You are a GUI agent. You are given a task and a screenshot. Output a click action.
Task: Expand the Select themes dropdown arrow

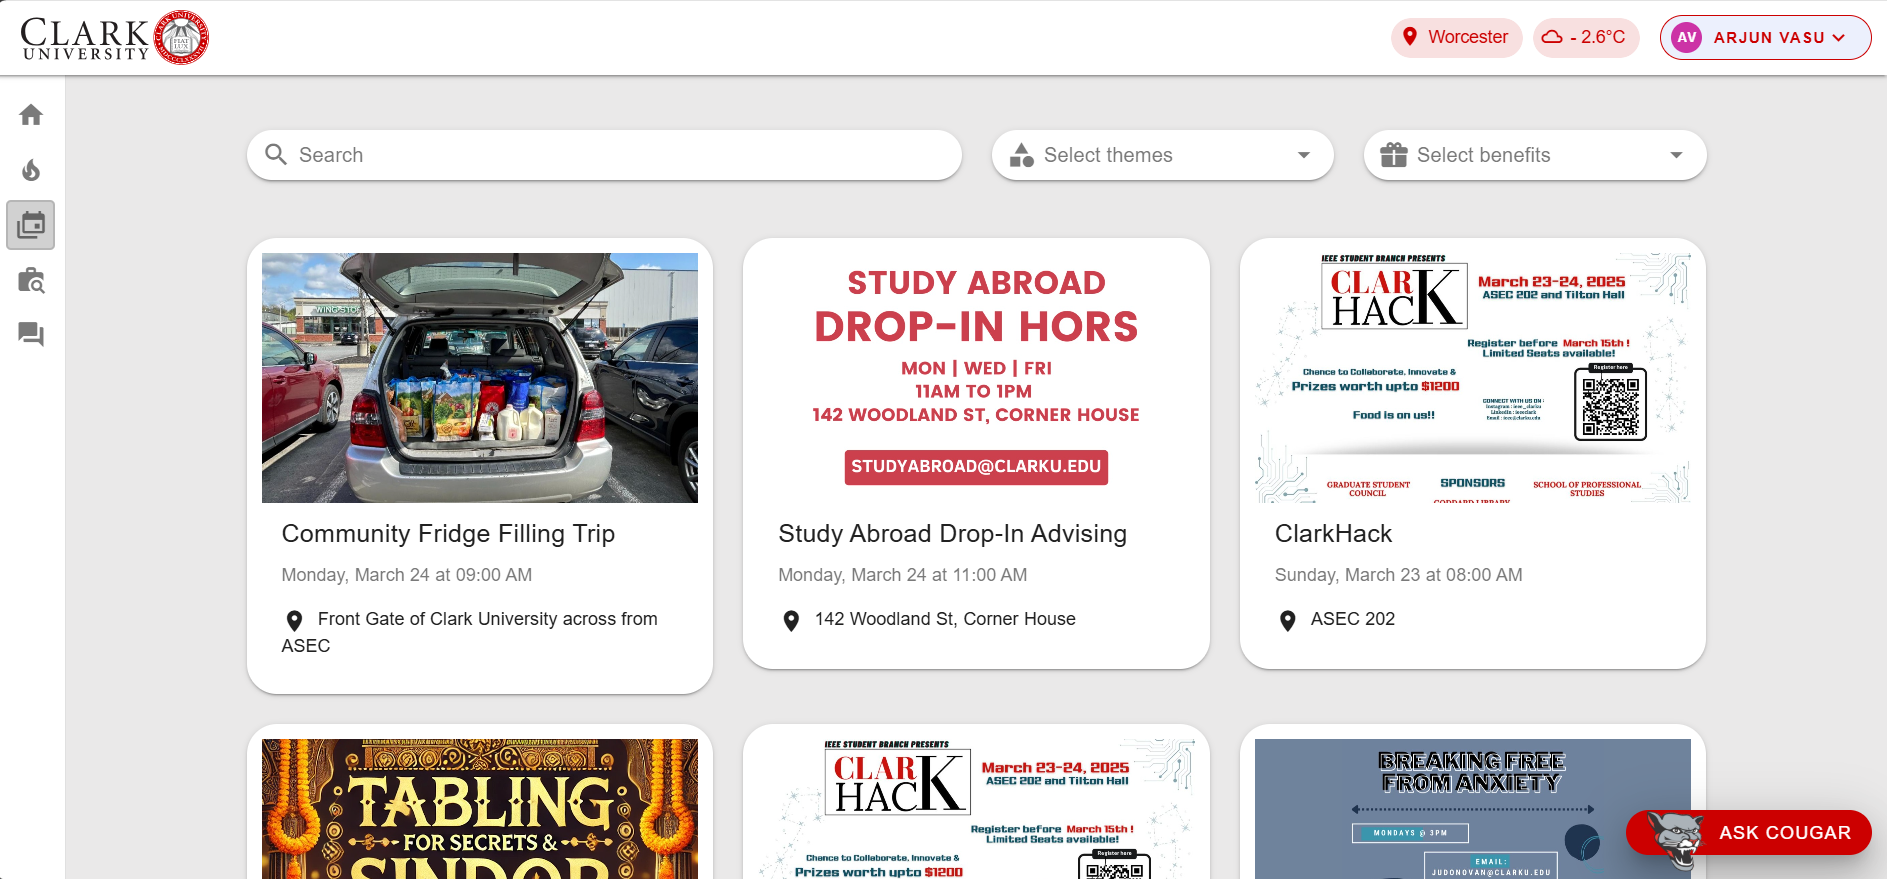(1304, 155)
